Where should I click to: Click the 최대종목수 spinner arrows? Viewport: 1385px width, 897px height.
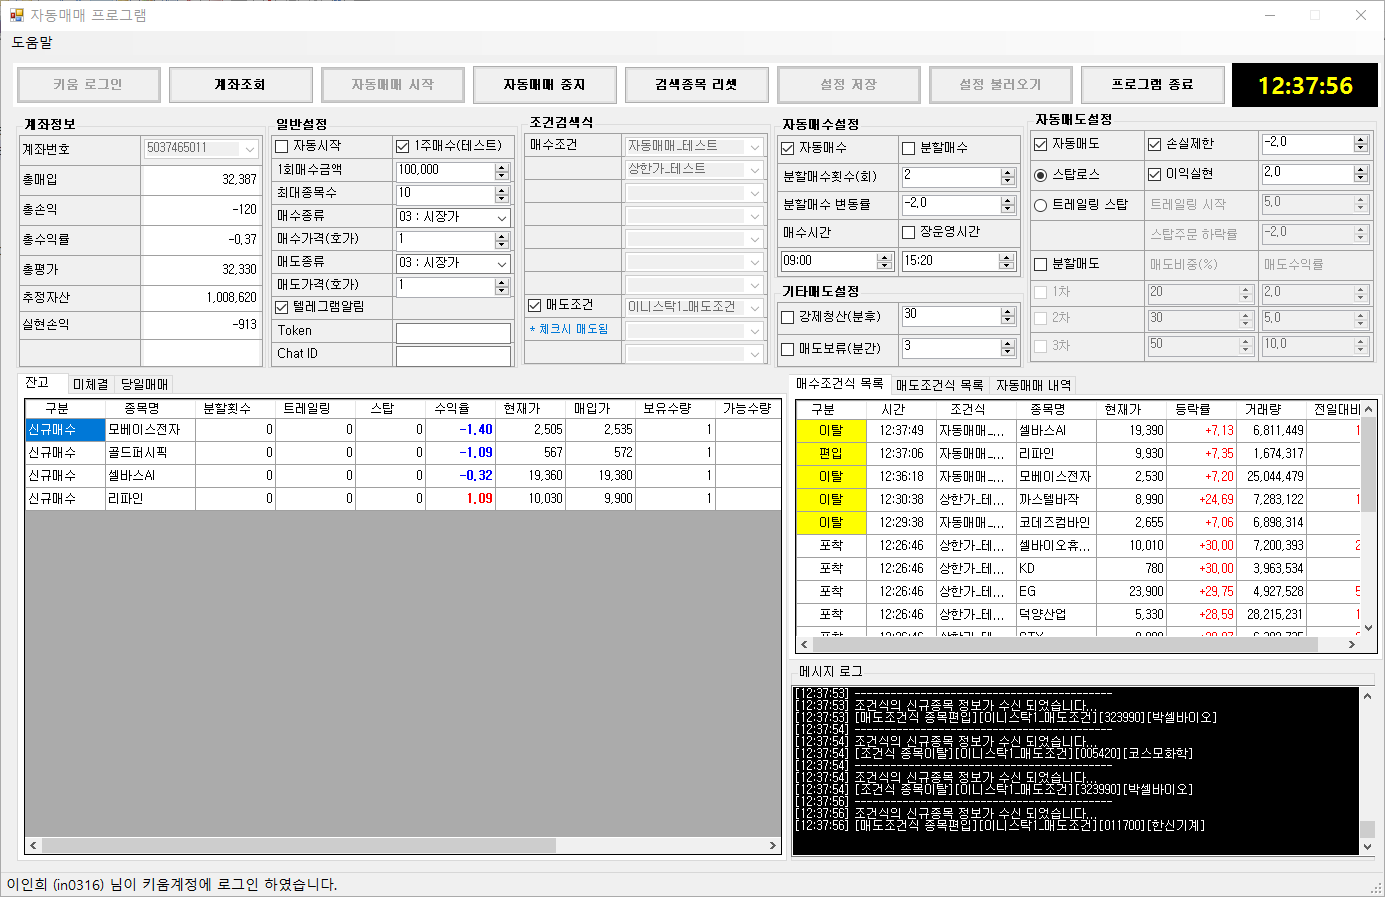502,194
